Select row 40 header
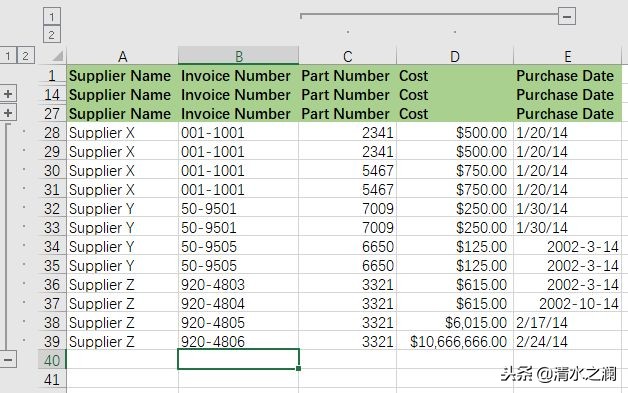This screenshot has width=628, height=393. click(52, 360)
